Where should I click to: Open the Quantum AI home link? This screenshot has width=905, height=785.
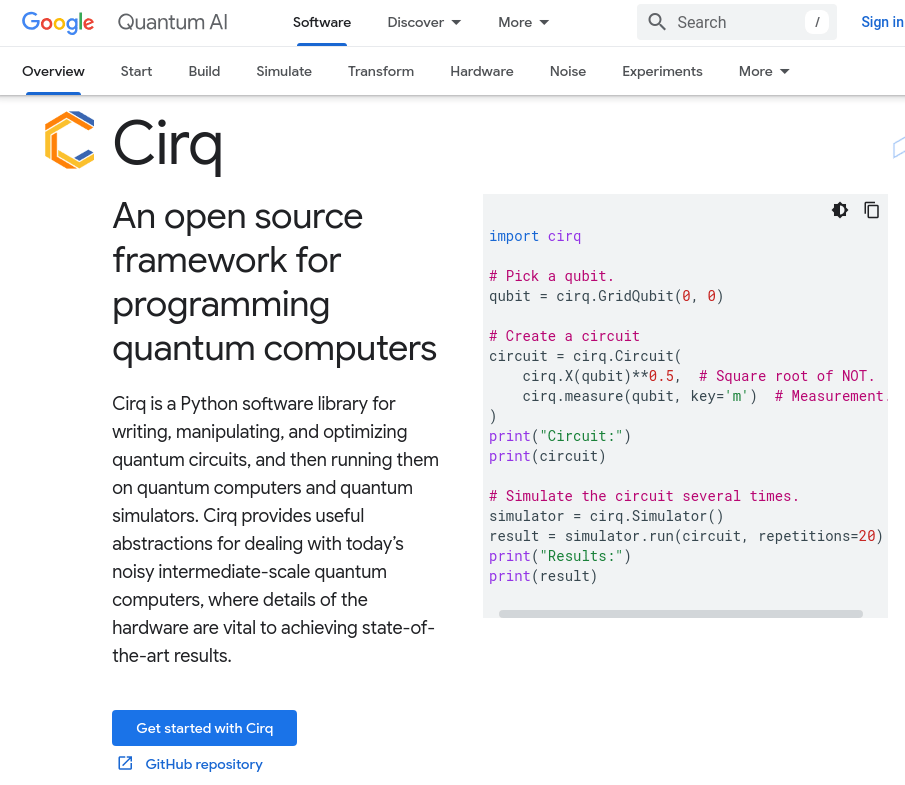173,23
